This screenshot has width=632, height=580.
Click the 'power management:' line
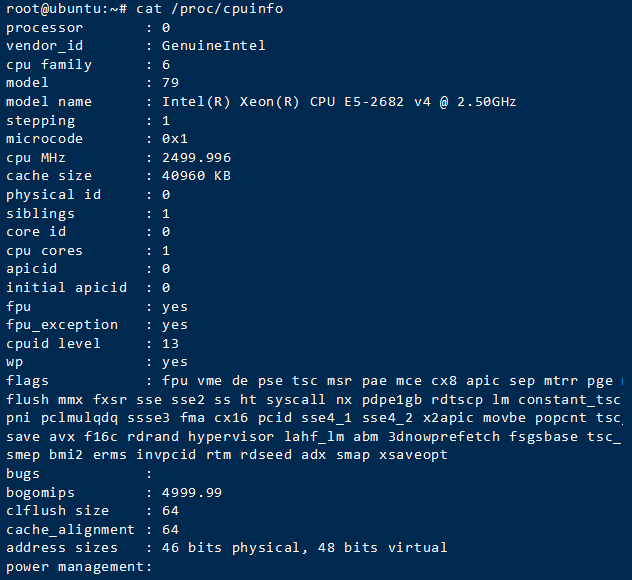(78, 567)
